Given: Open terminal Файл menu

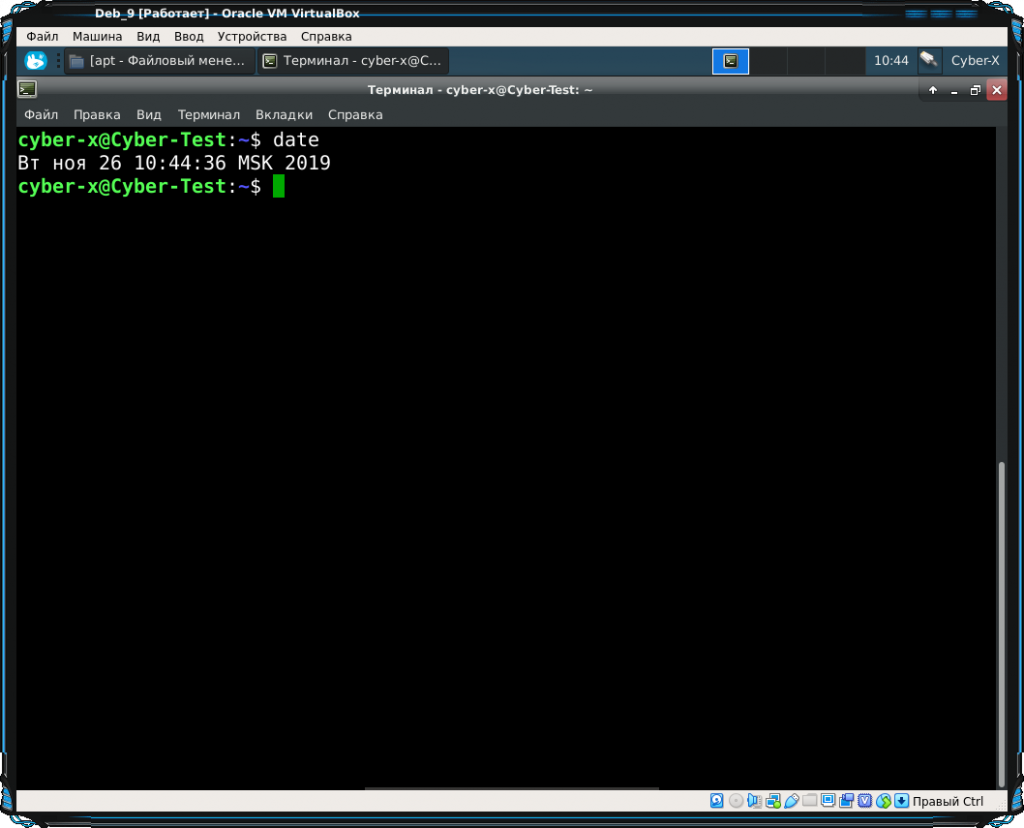Looking at the screenshot, I should click(x=41, y=115).
